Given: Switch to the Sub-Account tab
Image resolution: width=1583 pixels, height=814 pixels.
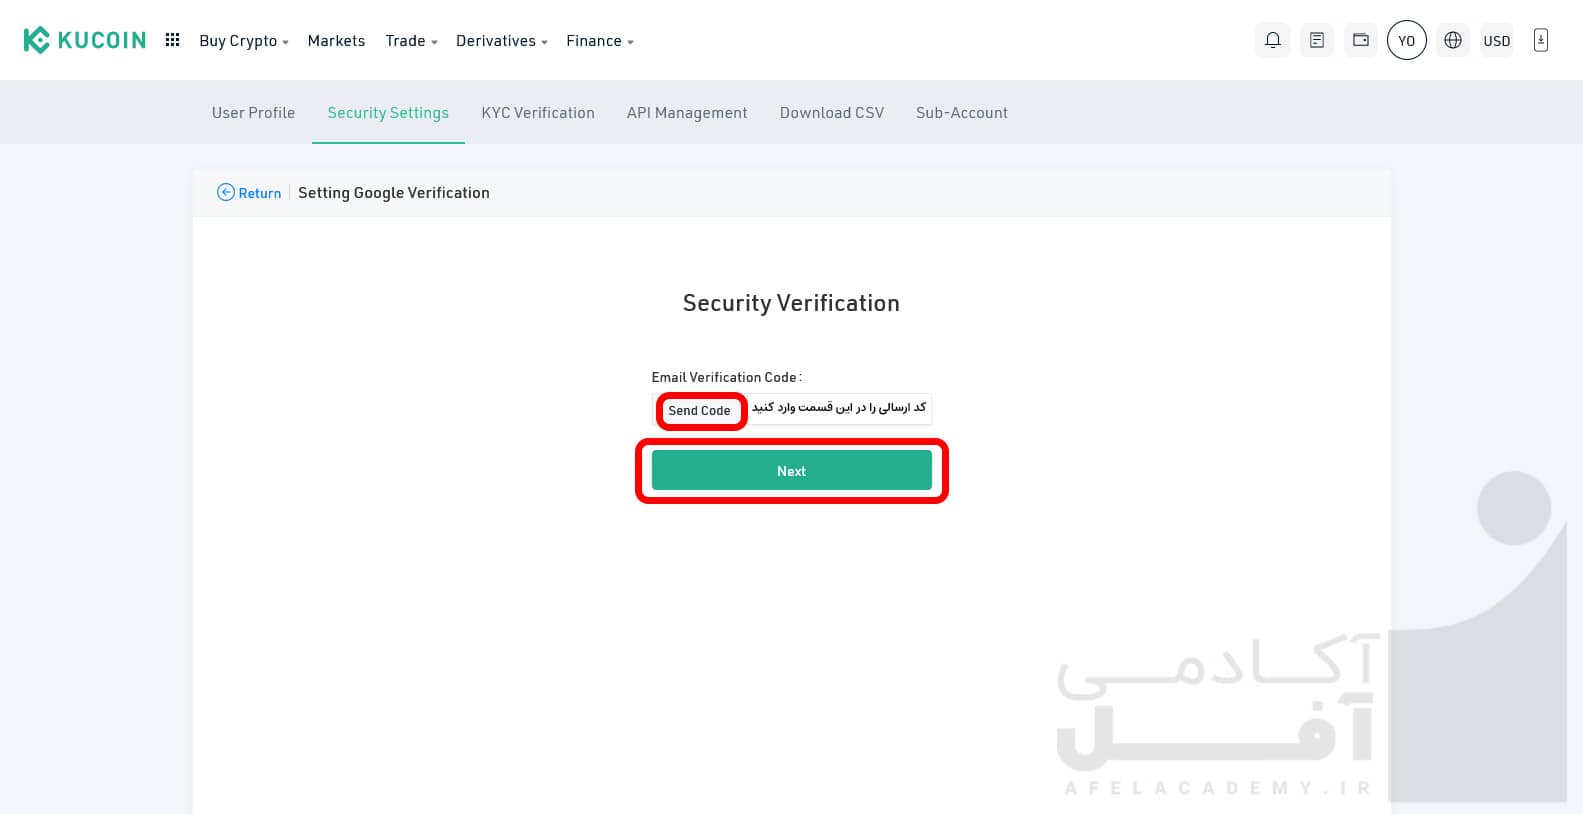Looking at the screenshot, I should (962, 113).
